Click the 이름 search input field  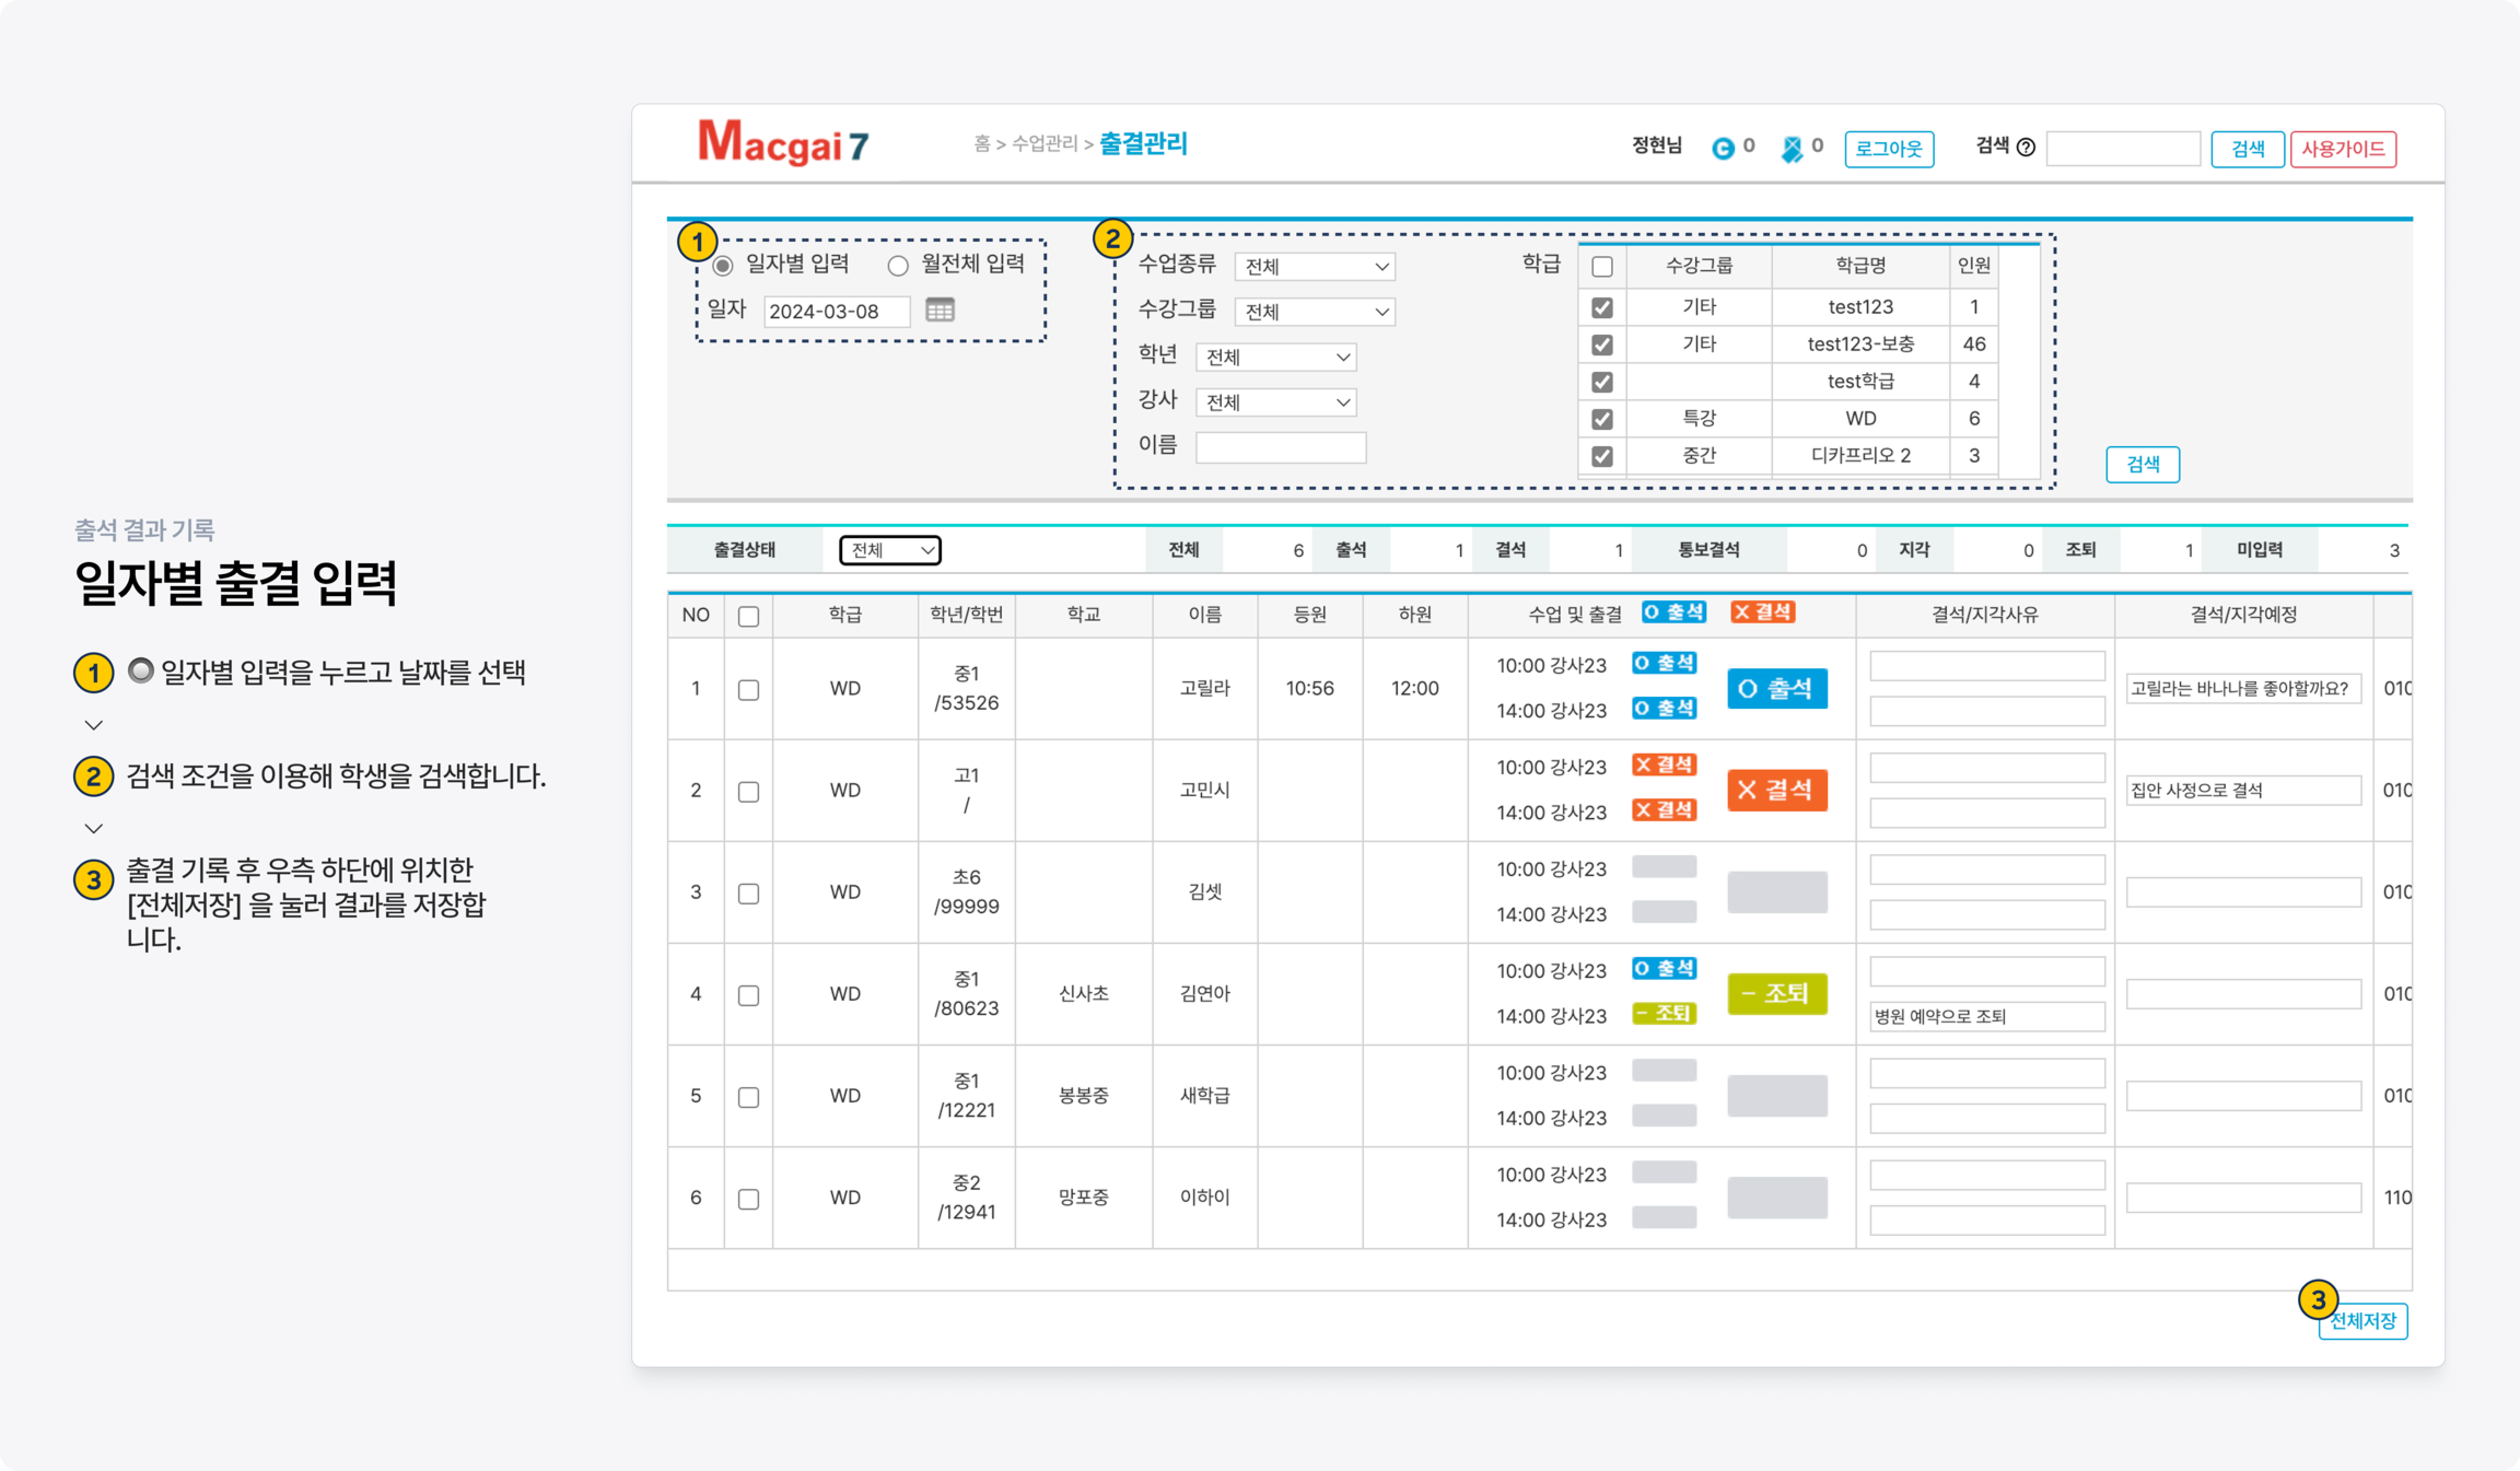click(x=1280, y=447)
